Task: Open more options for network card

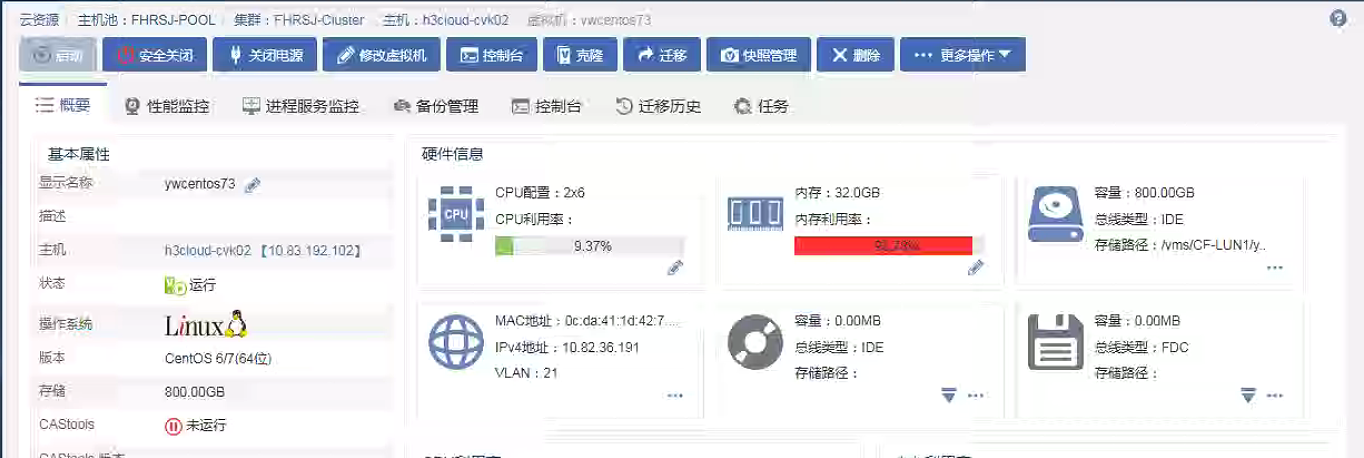Action: tap(675, 395)
